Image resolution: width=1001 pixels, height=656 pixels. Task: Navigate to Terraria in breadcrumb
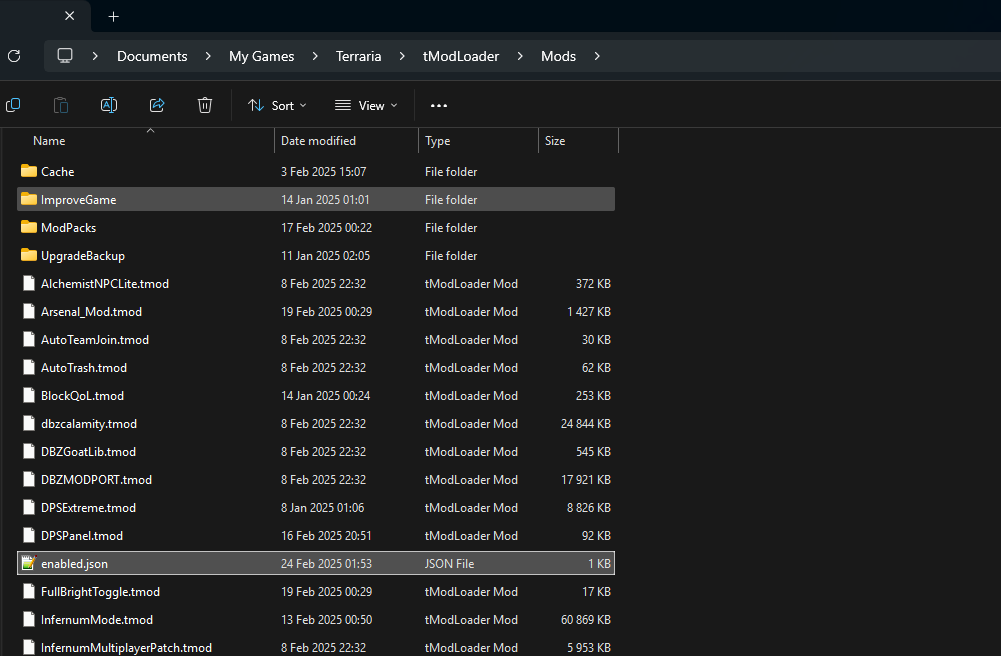click(359, 56)
